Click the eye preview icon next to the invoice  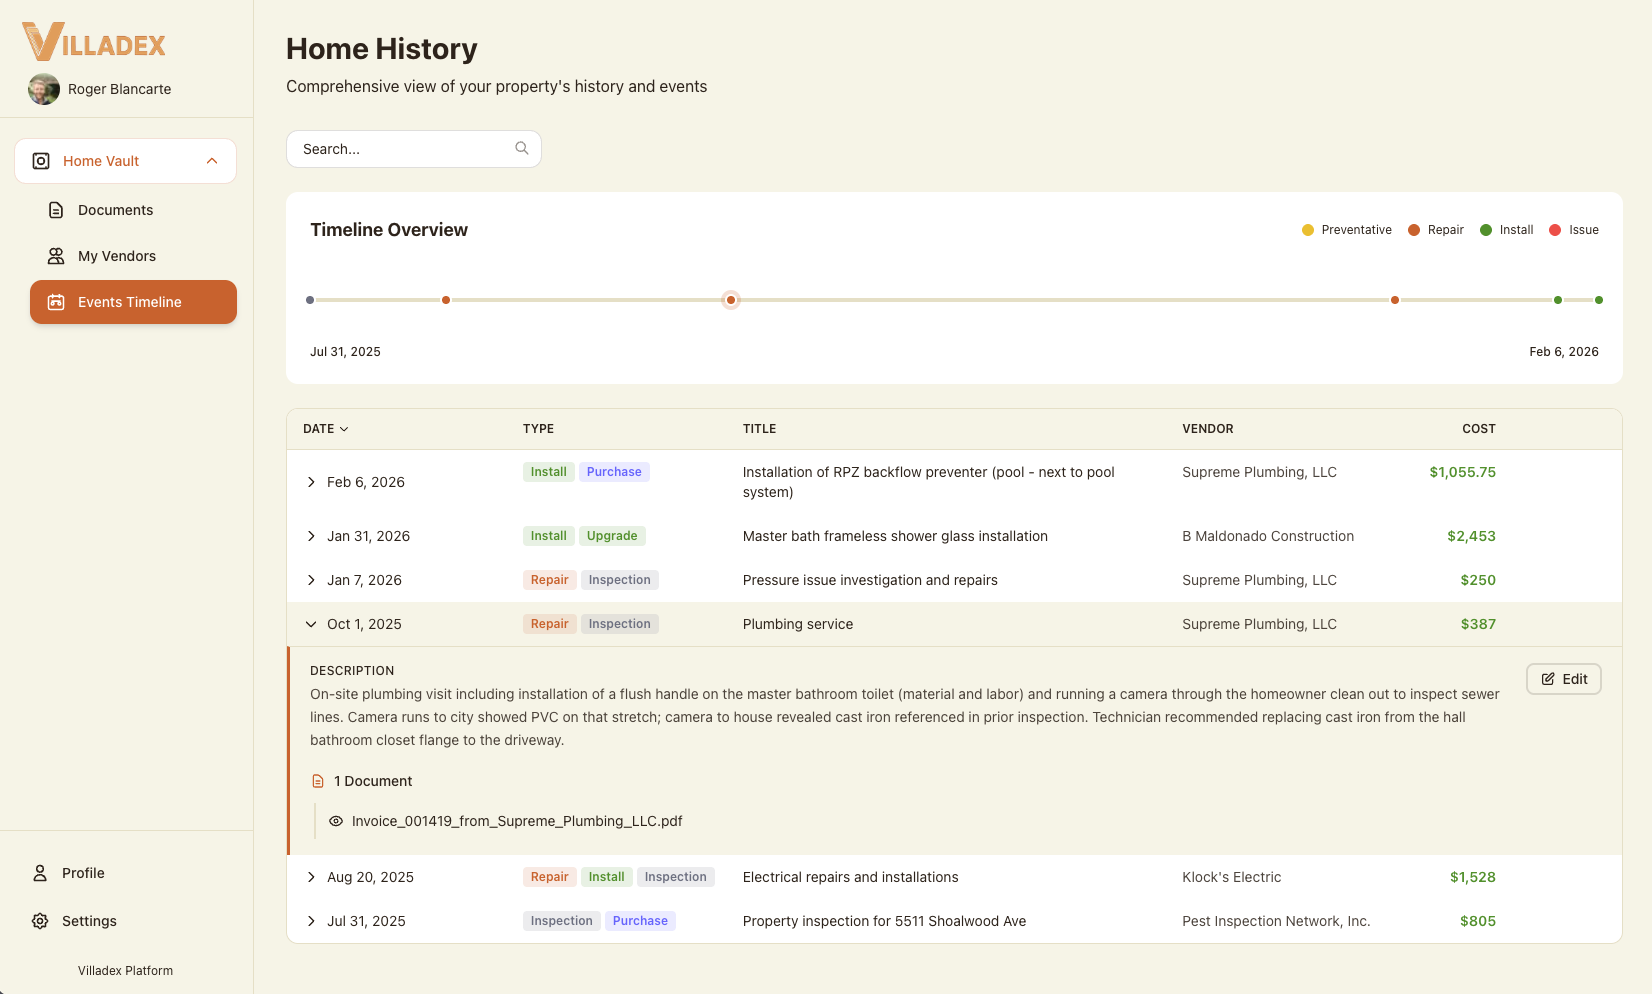pyautogui.click(x=335, y=821)
